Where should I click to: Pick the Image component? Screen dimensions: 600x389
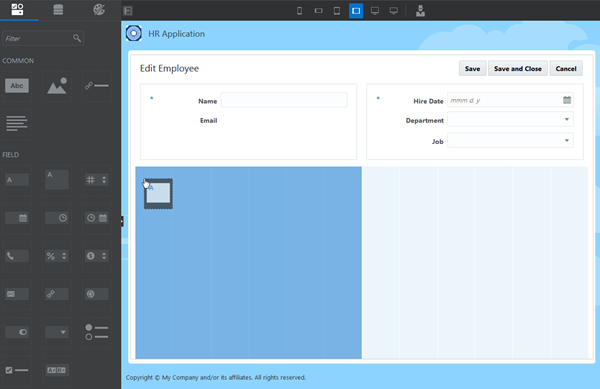pyautogui.click(x=57, y=86)
